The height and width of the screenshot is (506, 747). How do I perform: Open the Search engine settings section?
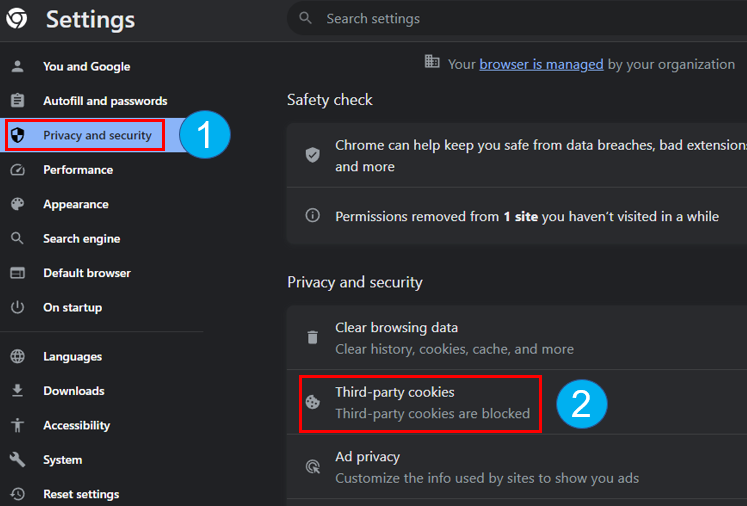(81, 239)
